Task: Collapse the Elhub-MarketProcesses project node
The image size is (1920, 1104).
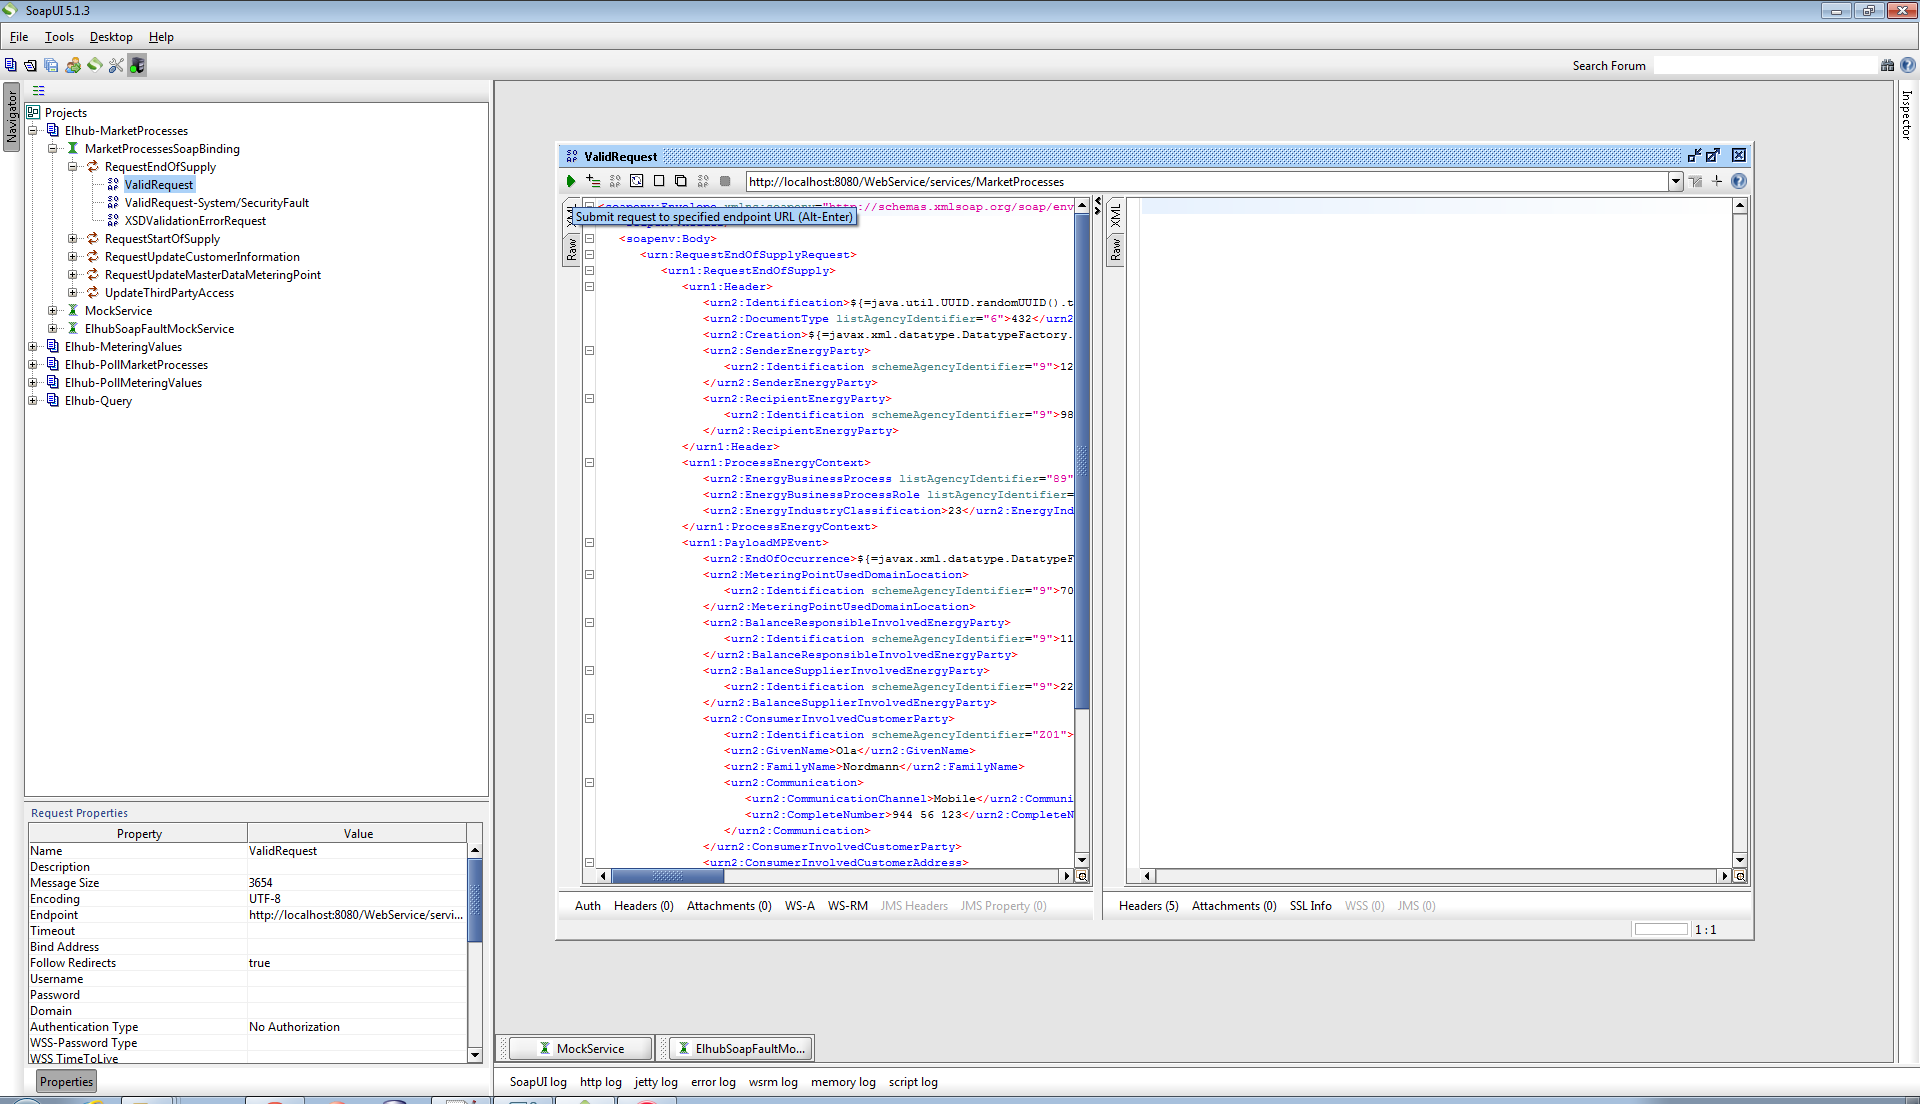Action: click(x=33, y=131)
